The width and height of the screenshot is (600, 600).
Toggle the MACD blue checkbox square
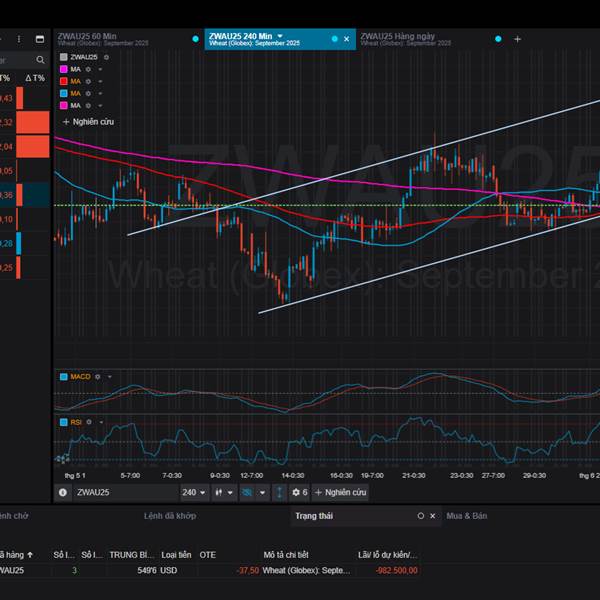[64, 377]
